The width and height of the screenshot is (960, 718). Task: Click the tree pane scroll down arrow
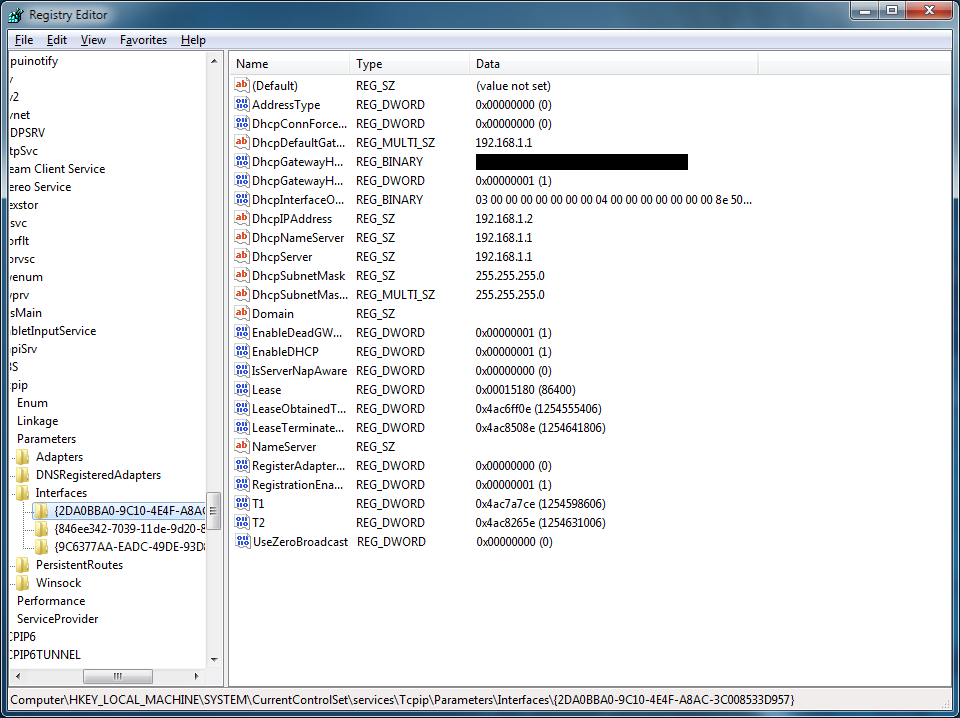click(x=214, y=660)
